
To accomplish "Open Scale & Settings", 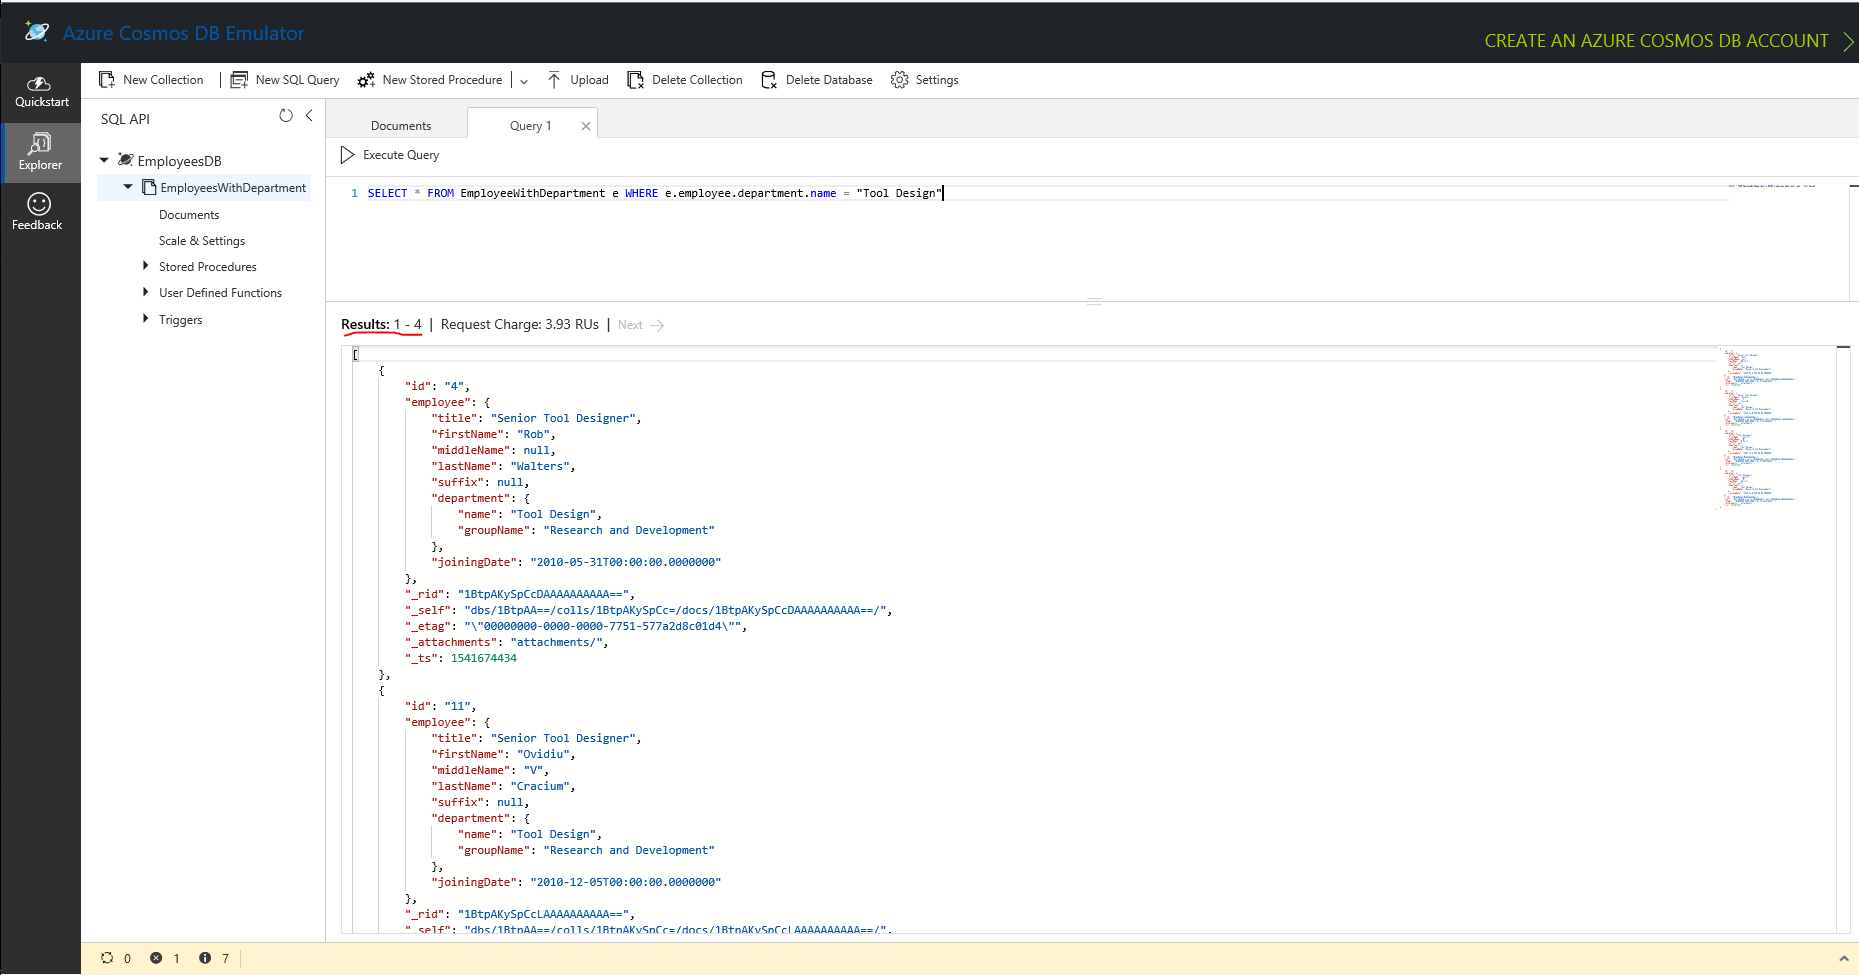I will (202, 241).
